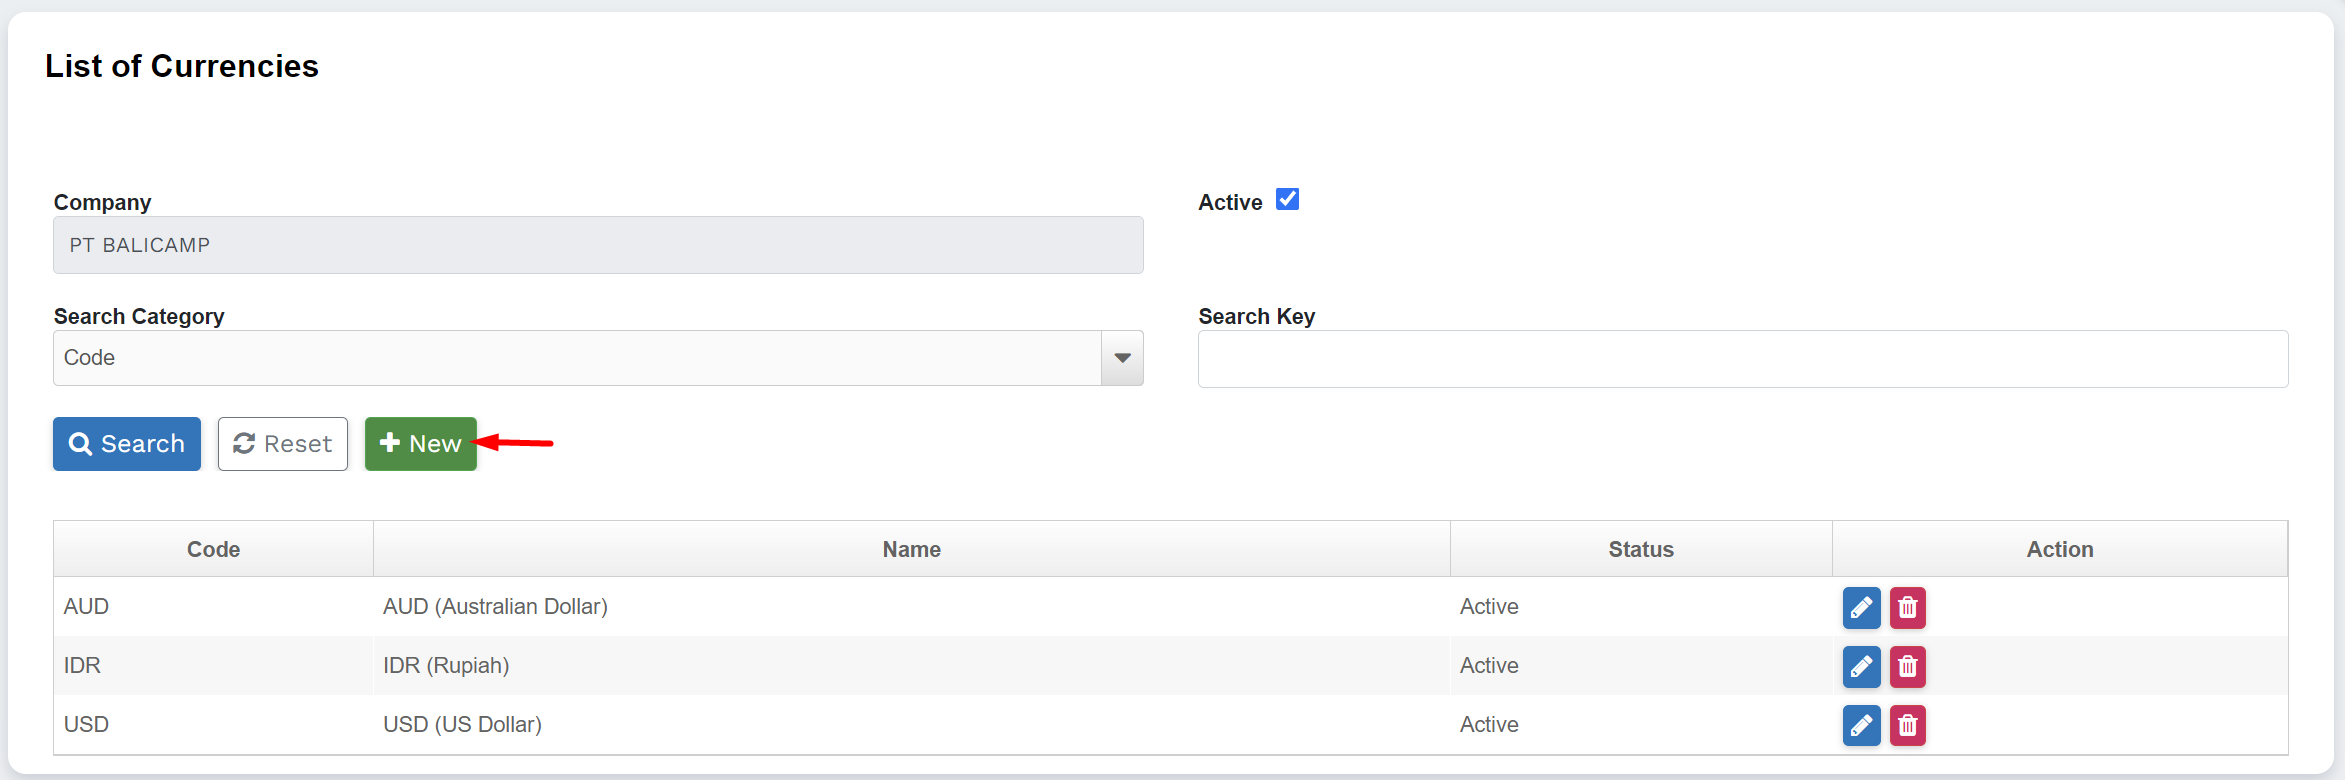Select the AUD (Australian Dollar) name cell
2345x780 pixels.
(495, 607)
